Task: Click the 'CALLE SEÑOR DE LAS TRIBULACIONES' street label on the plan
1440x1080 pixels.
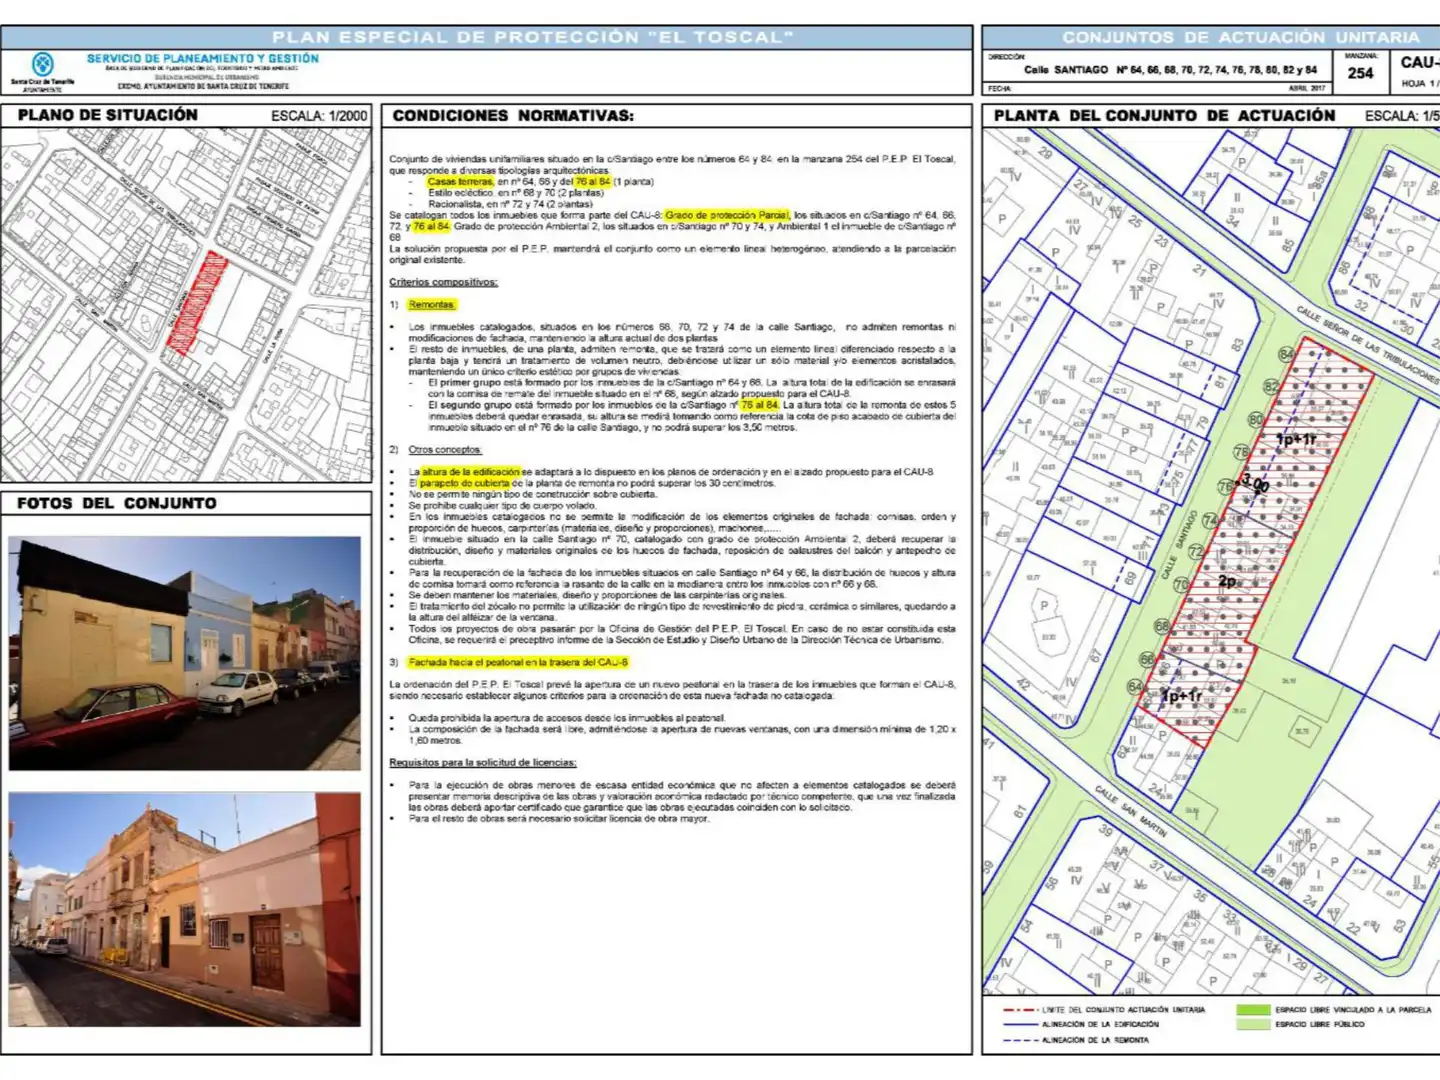Action: (1367, 345)
